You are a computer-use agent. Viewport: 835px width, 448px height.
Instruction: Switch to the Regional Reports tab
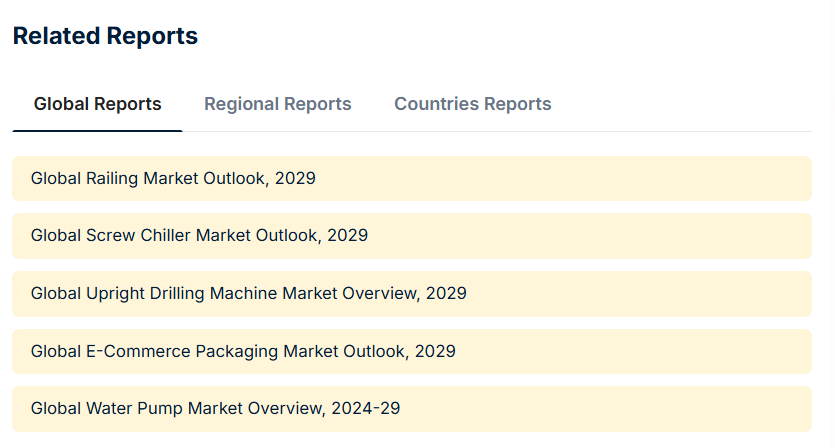tap(277, 104)
